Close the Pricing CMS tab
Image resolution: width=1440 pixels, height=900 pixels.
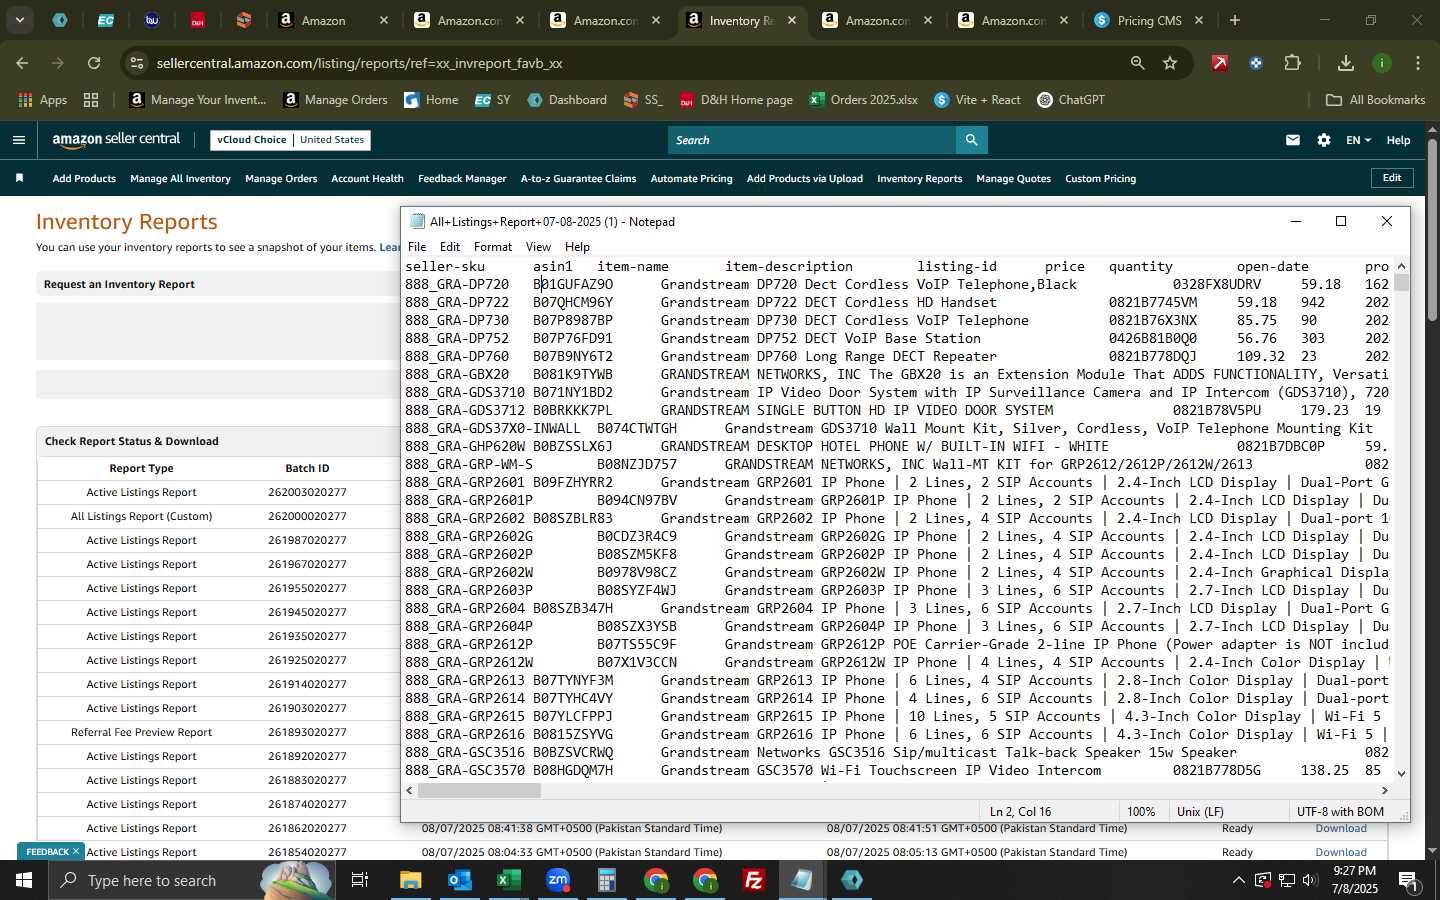[x=1199, y=20]
